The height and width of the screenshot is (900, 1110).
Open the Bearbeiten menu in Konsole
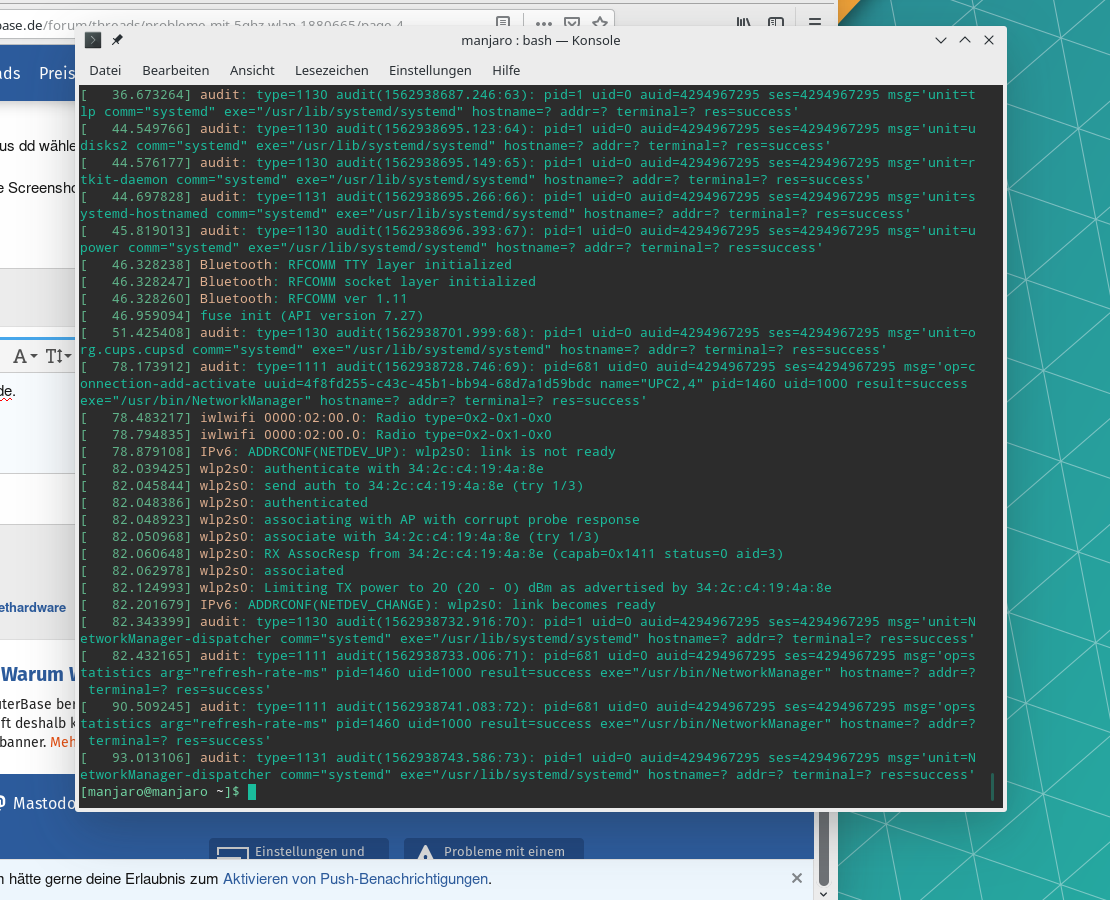click(x=176, y=70)
